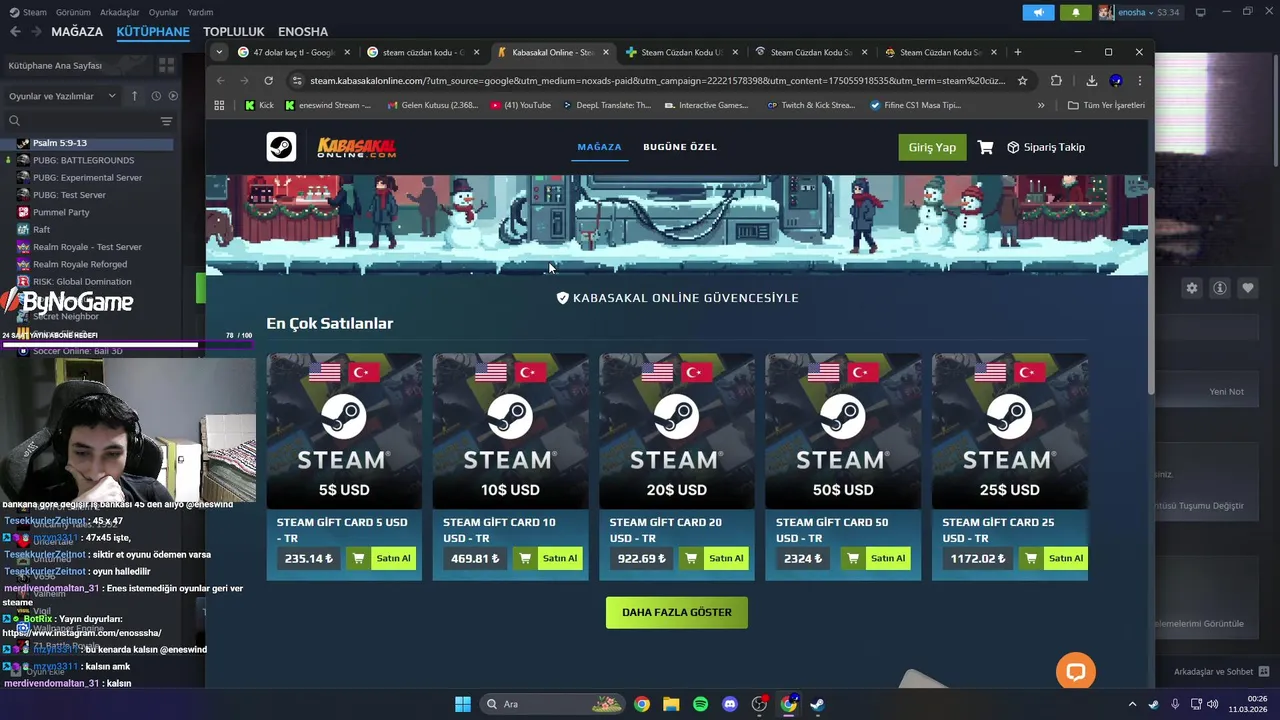The height and width of the screenshot is (720, 1280).
Task: Open the shopping cart icon in header
Action: [x=985, y=147]
